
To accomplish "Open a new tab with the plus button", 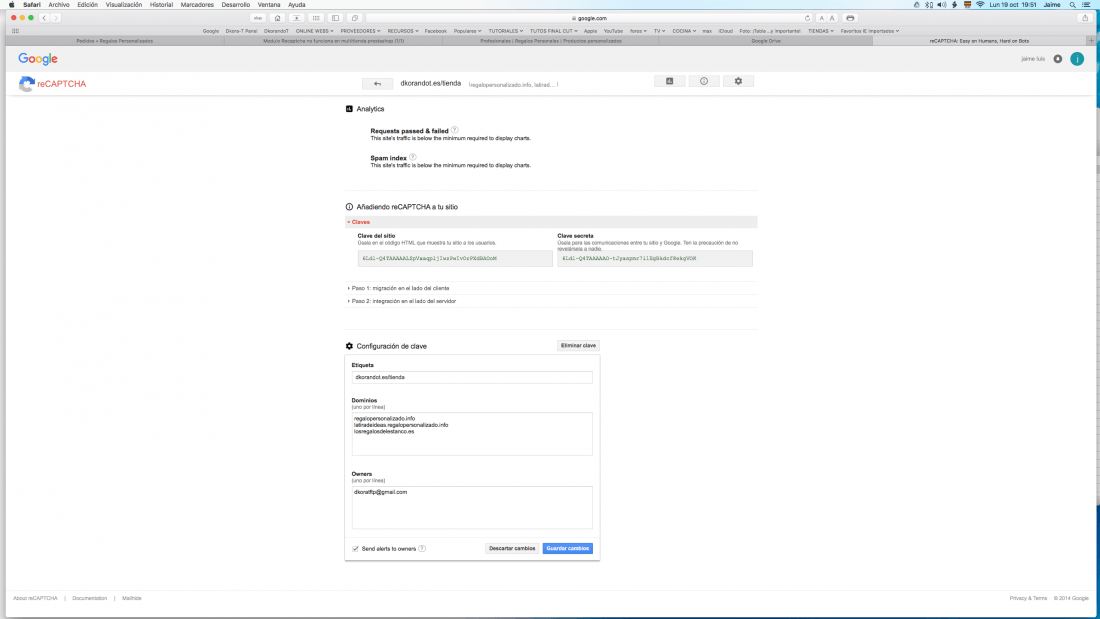I will (x=1091, y=41).
